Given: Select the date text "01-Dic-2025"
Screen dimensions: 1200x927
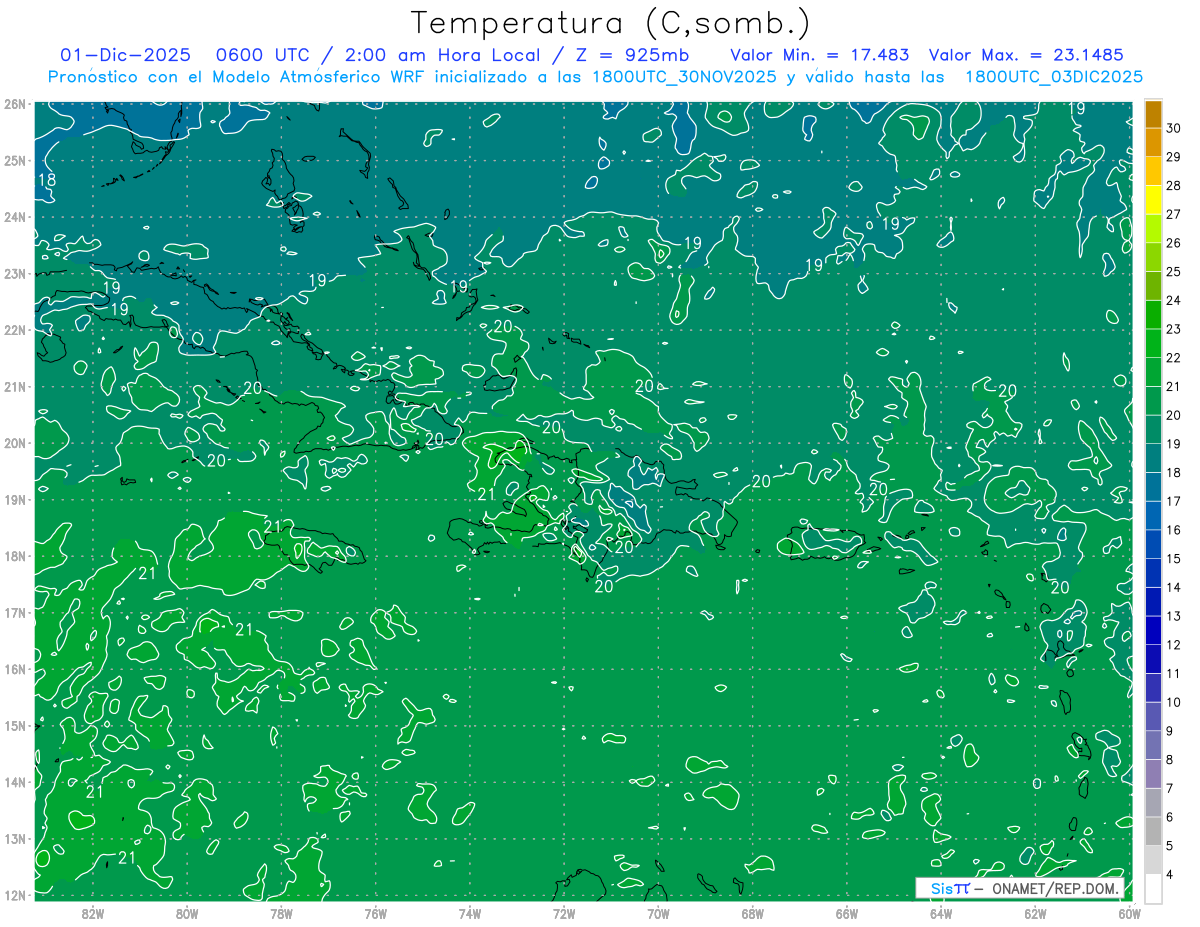Looking at the screenshot, I should pyautogui.click(x=123, y=55).
